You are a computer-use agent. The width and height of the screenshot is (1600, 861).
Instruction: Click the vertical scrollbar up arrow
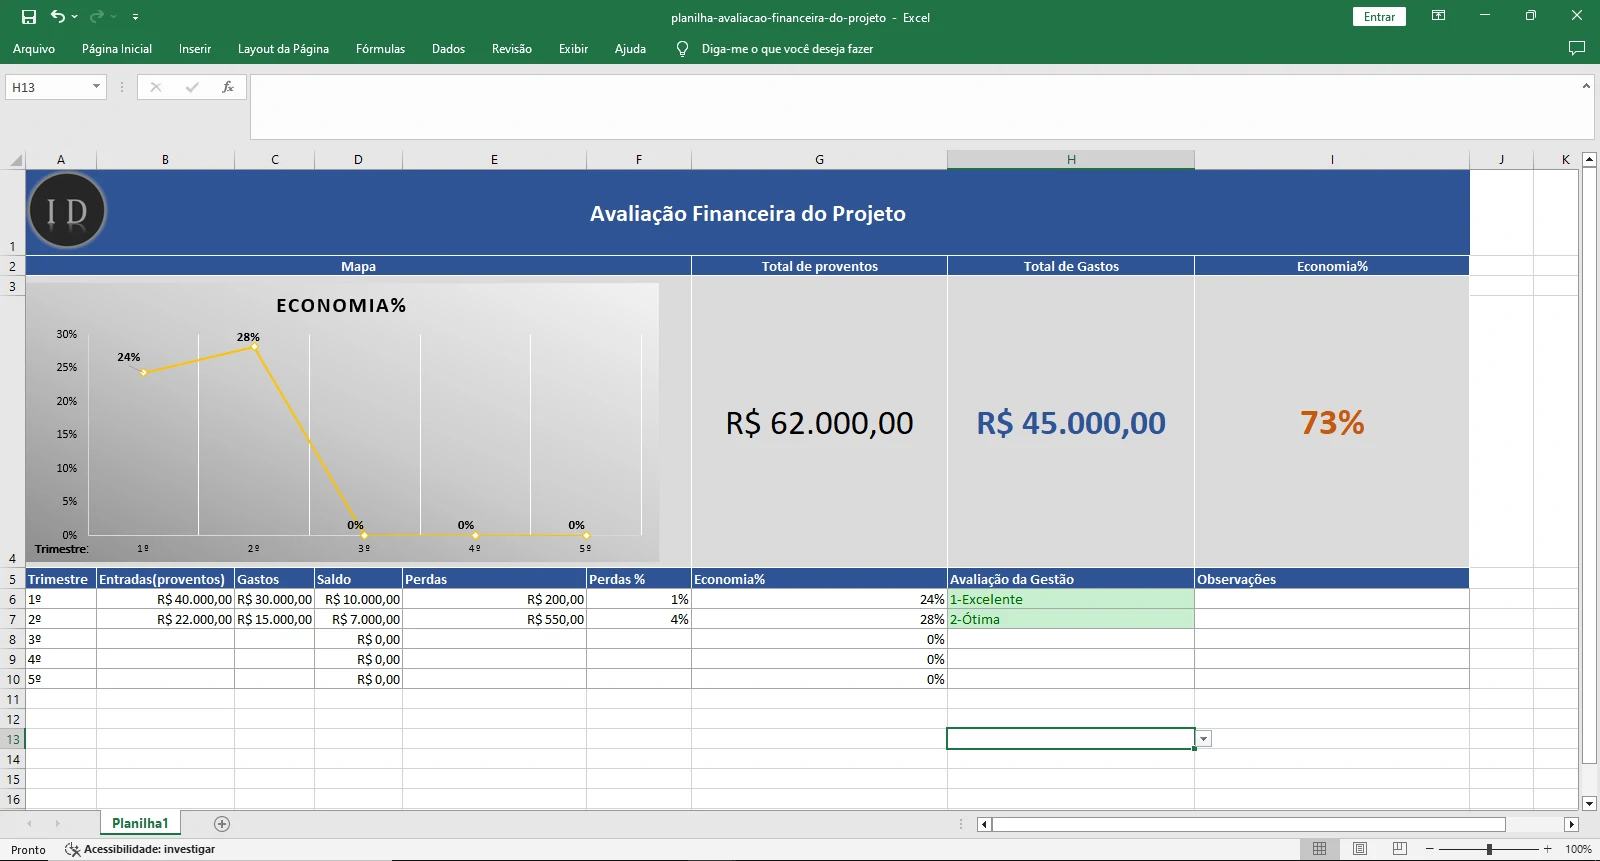point(1589,159)
